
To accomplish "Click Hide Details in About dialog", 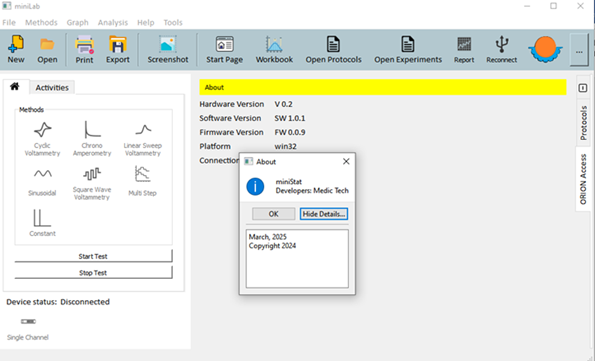I will click(324, 214).
